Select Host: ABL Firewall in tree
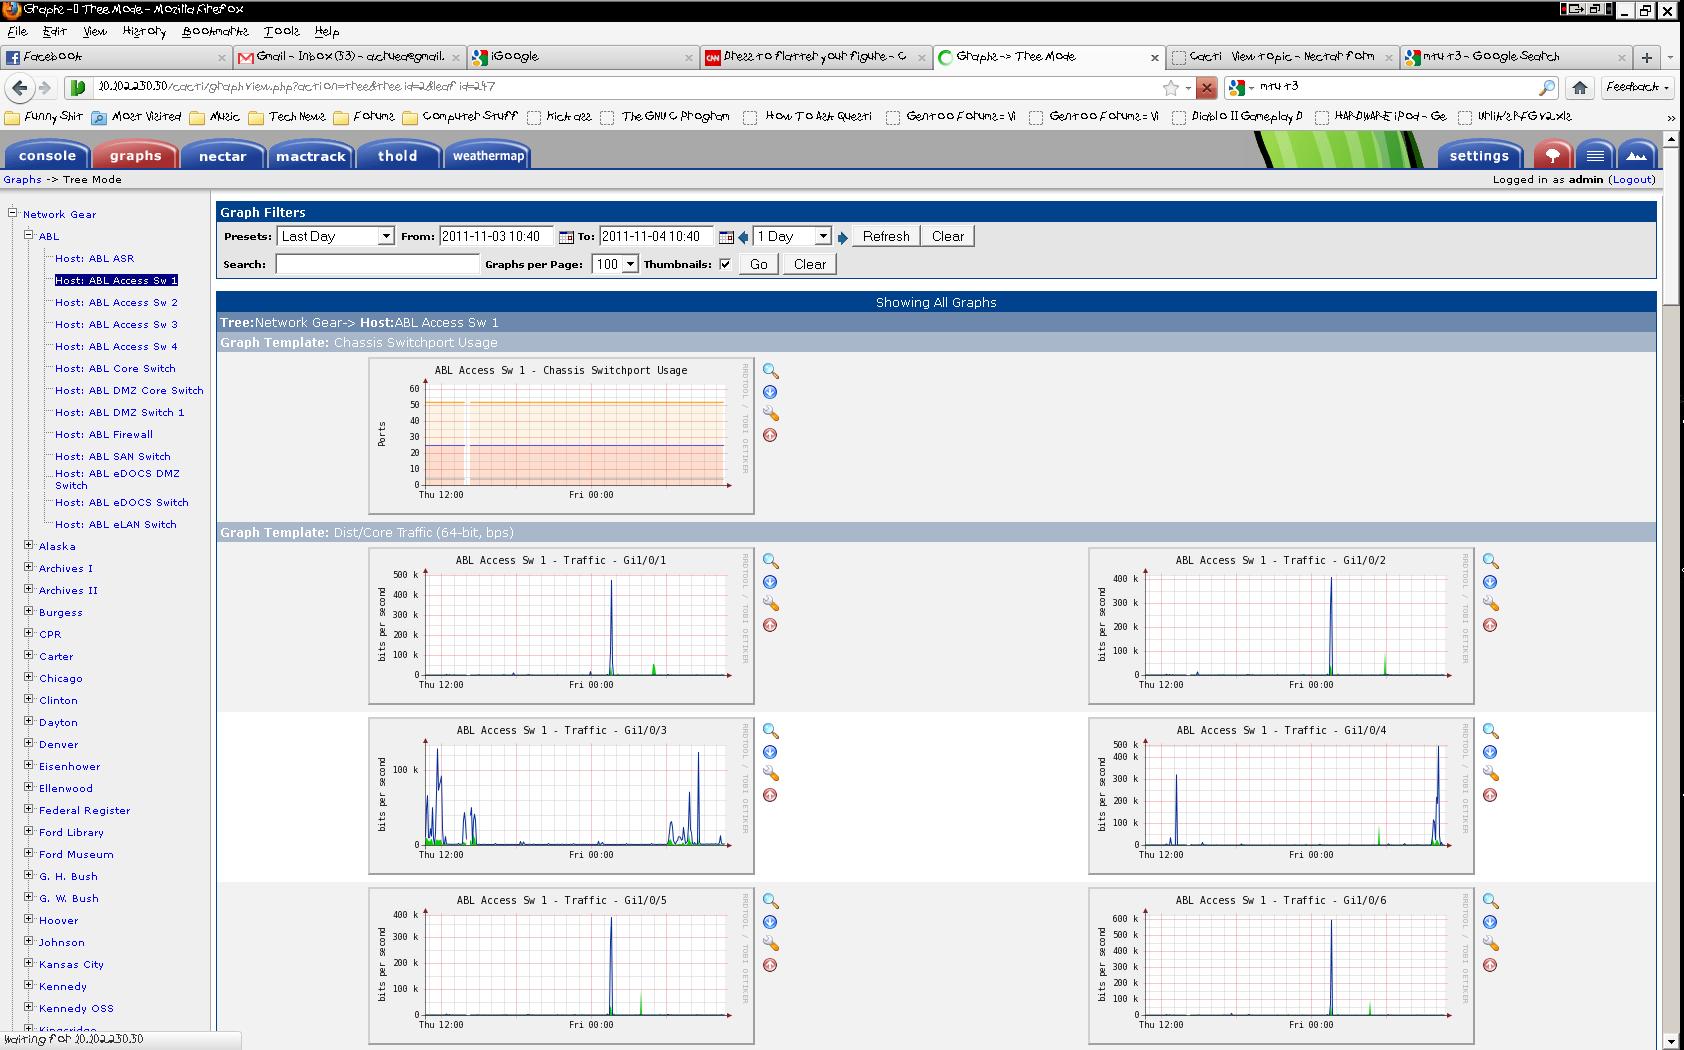Screen dimensions: 1684x1050 (x=104, y=434)
